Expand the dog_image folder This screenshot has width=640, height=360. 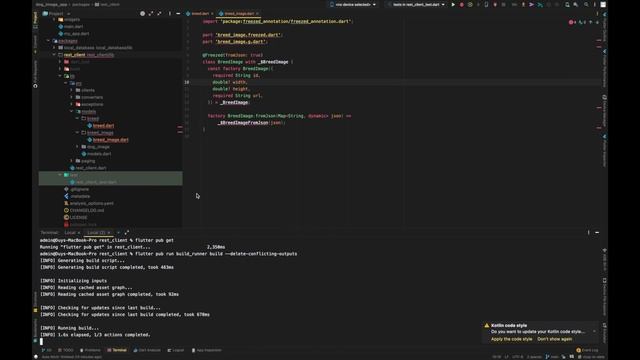tap(78, 147)
